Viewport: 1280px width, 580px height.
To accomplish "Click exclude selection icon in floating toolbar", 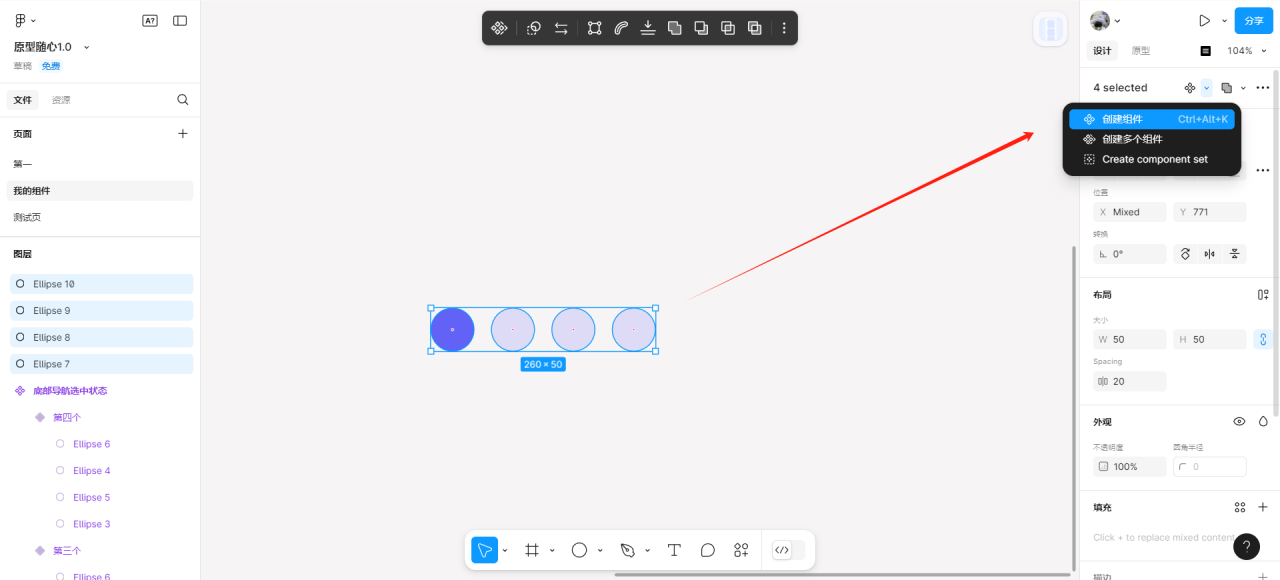I will point(755,28).
